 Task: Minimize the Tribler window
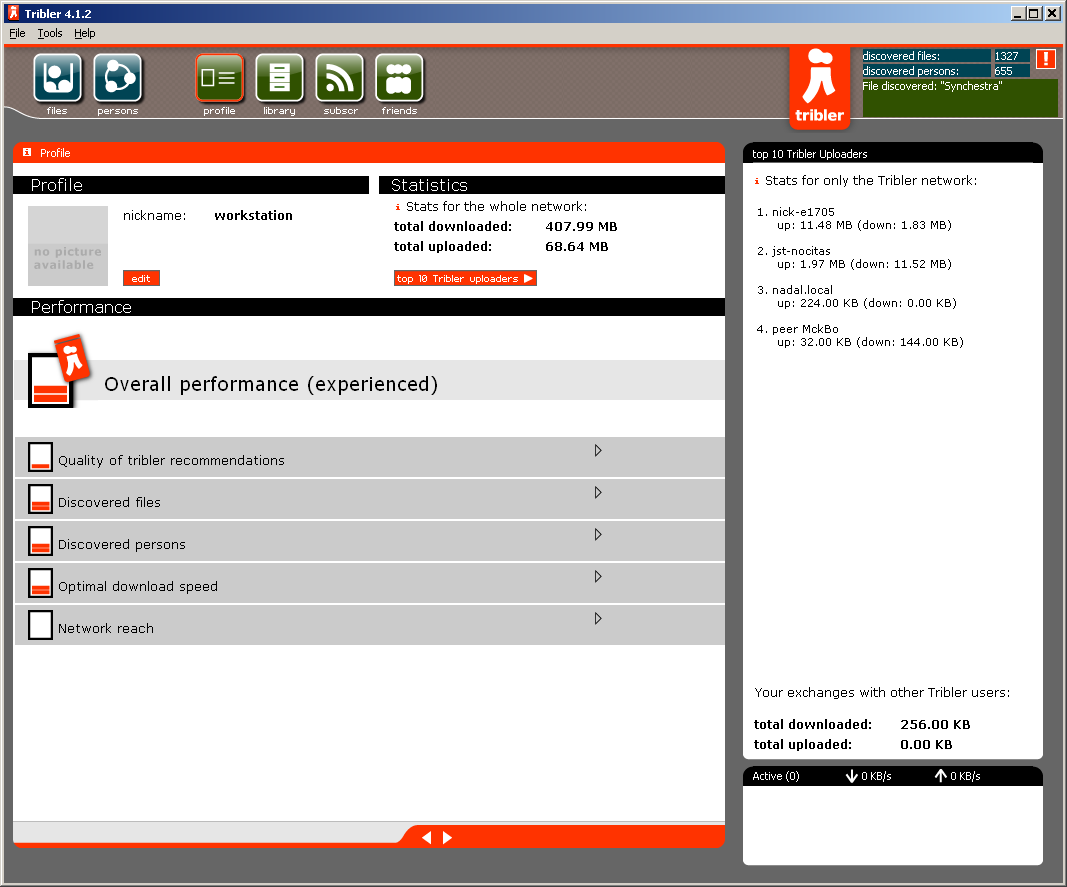tap(1018, 14)
